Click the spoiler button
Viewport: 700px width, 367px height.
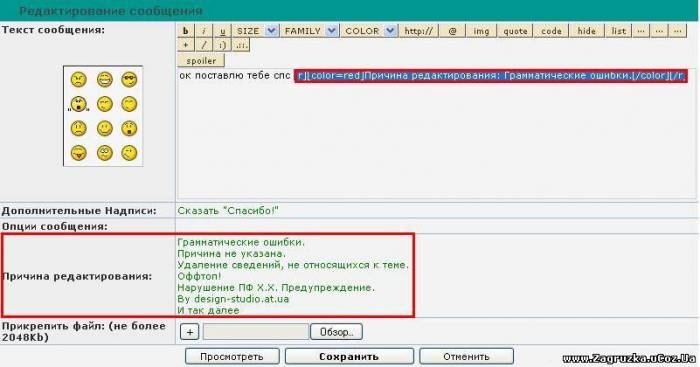201,60
